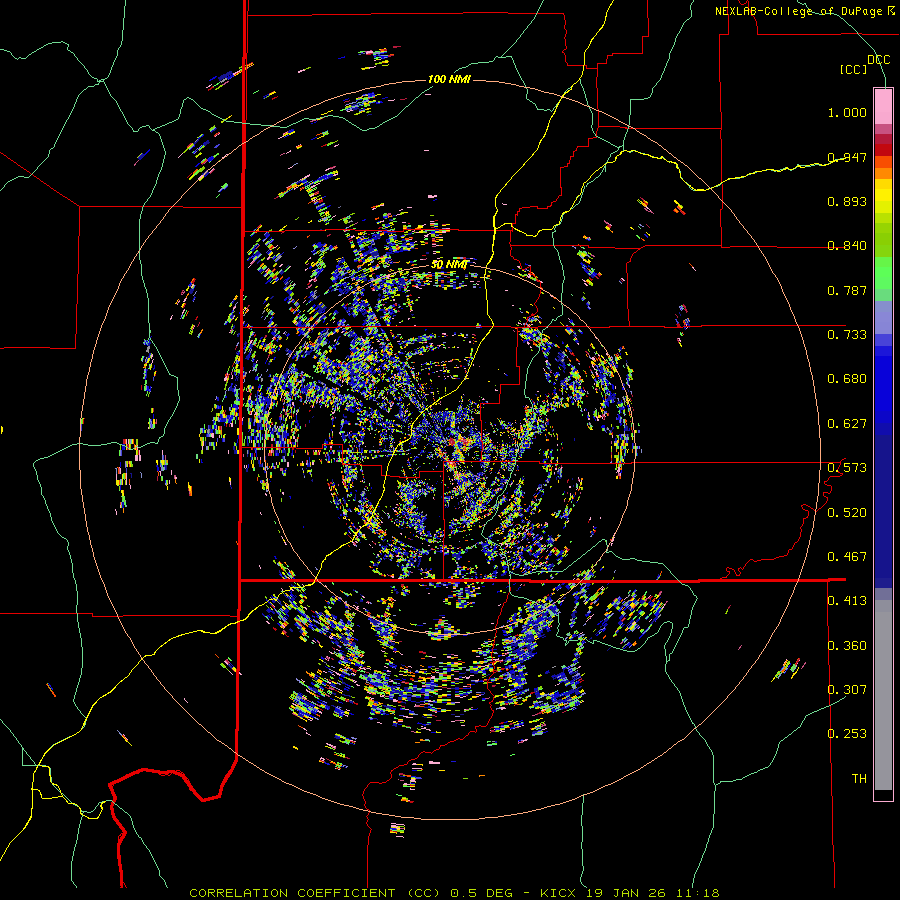Click the 0.733 scale value
900x900 pixels.
click(847, 335)
